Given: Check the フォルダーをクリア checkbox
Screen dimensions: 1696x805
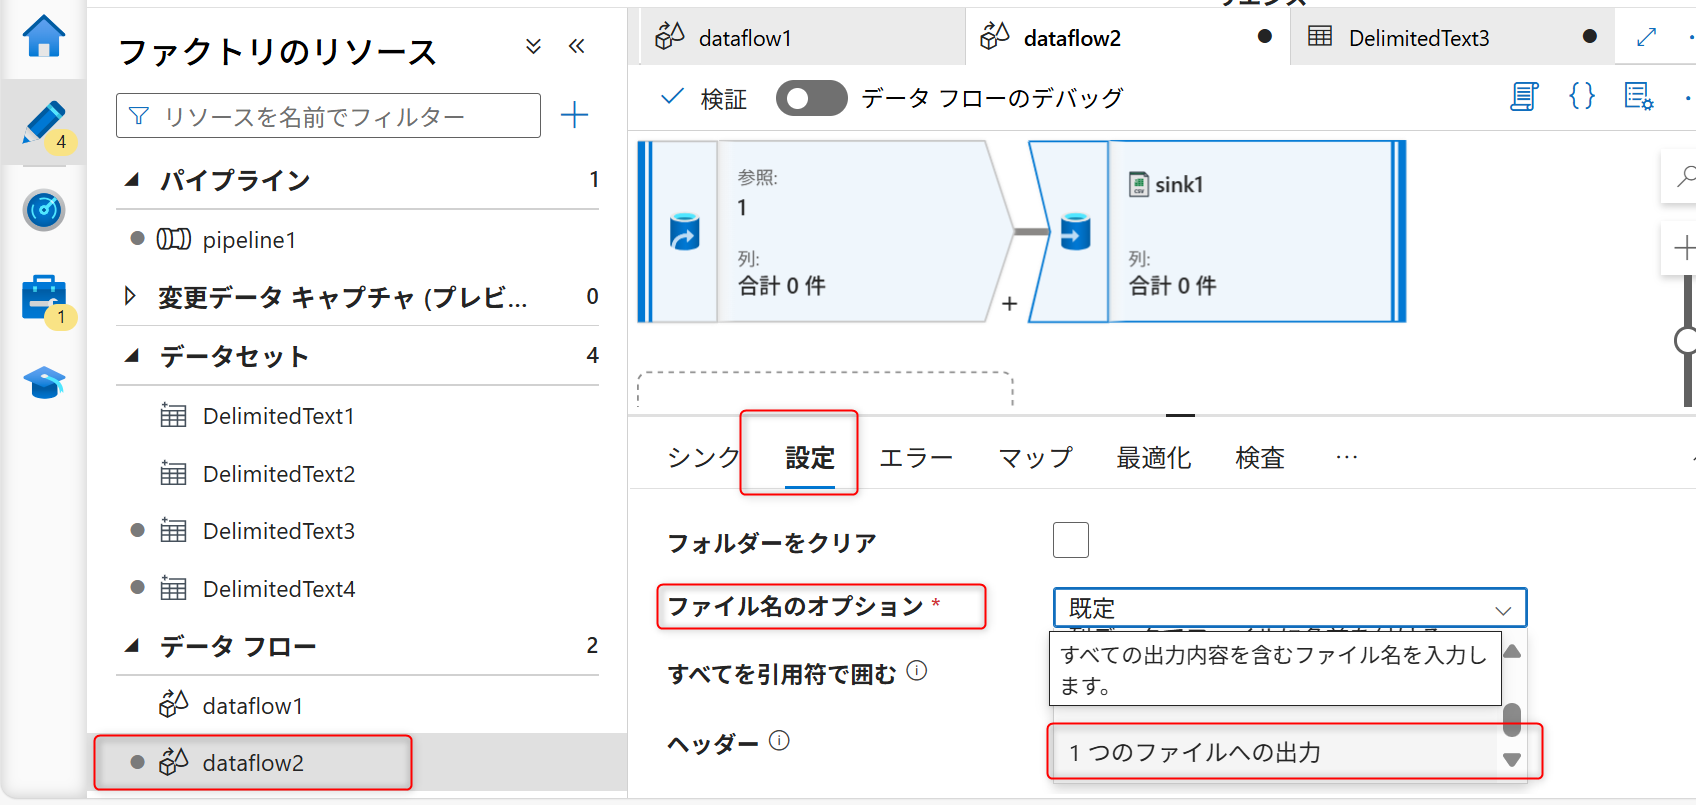Looking at the screenshot, I should point(1071,540).
